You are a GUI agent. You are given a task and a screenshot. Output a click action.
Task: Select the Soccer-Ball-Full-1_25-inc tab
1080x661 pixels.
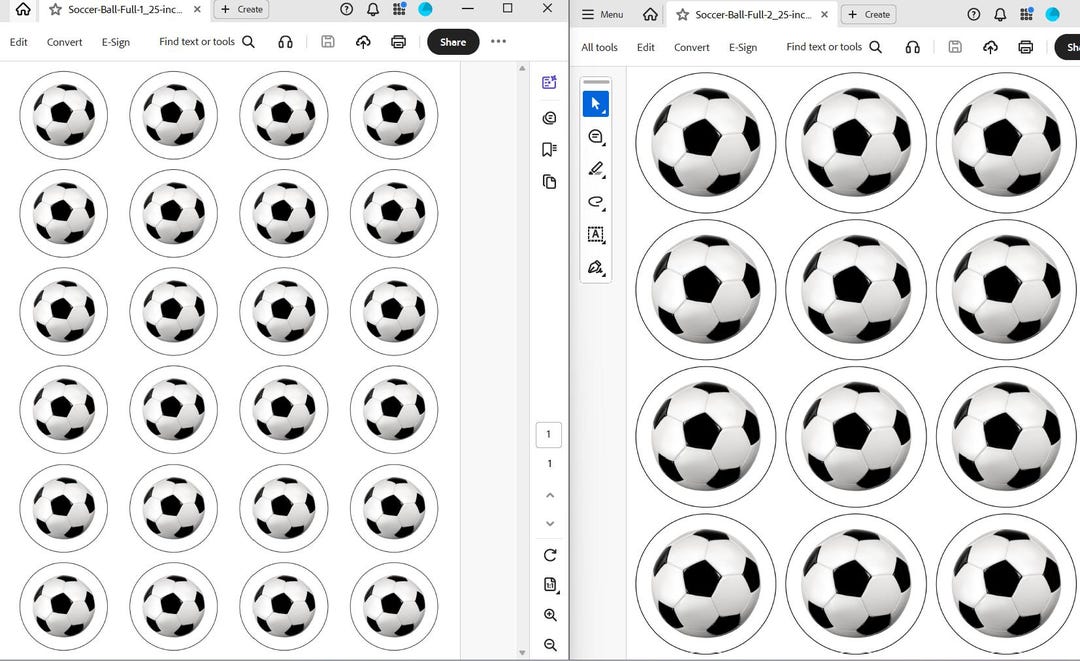click(x=124, y=10)
